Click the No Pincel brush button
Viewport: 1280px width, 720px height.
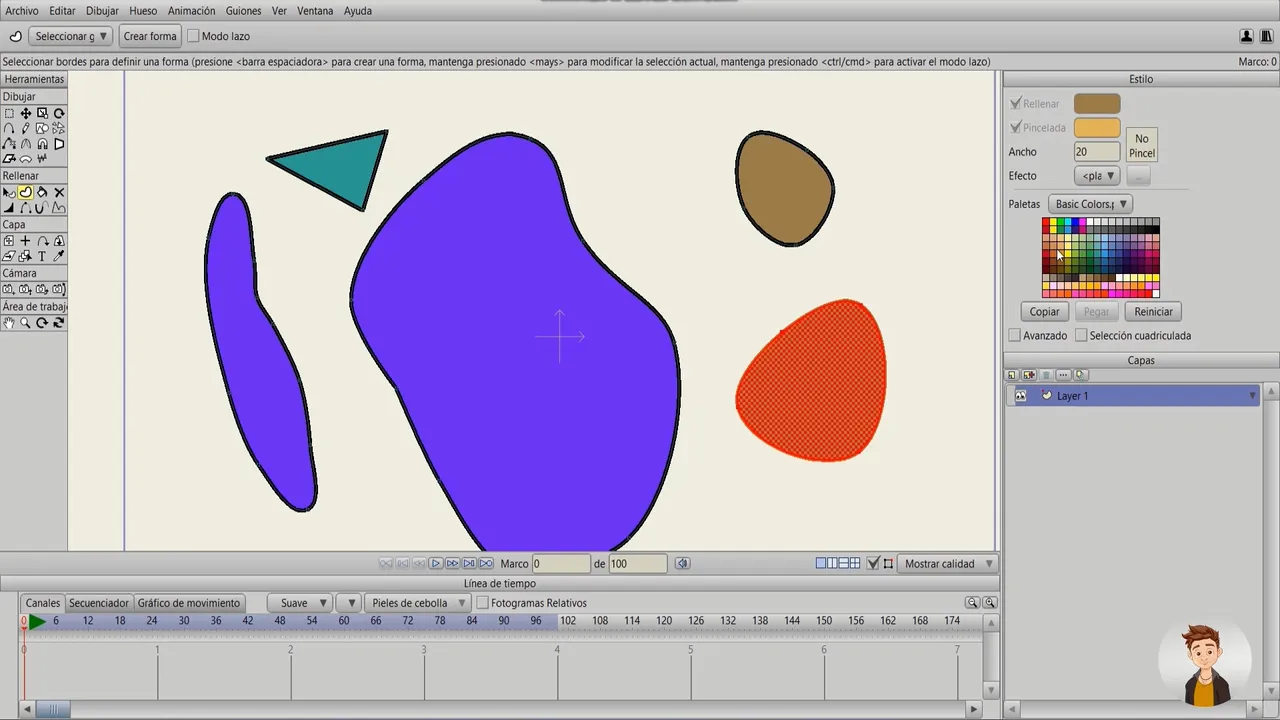tap(1141, 146)
